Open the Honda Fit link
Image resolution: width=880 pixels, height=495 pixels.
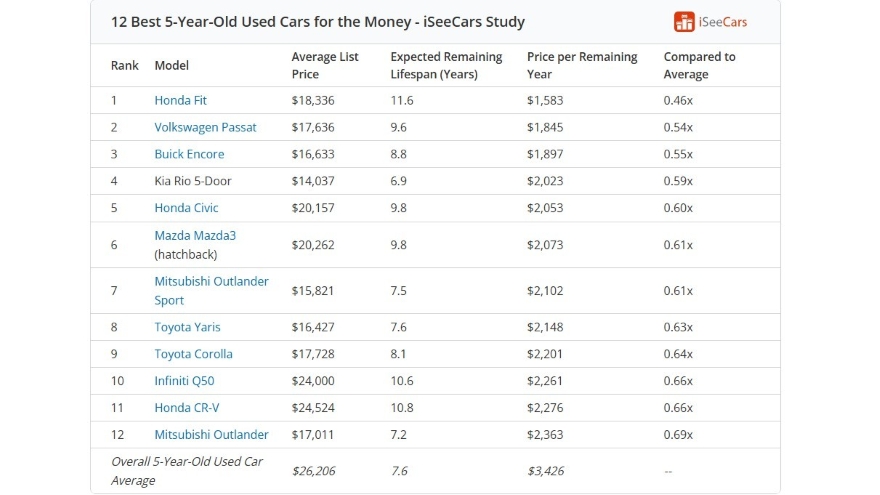pos(180,100)
